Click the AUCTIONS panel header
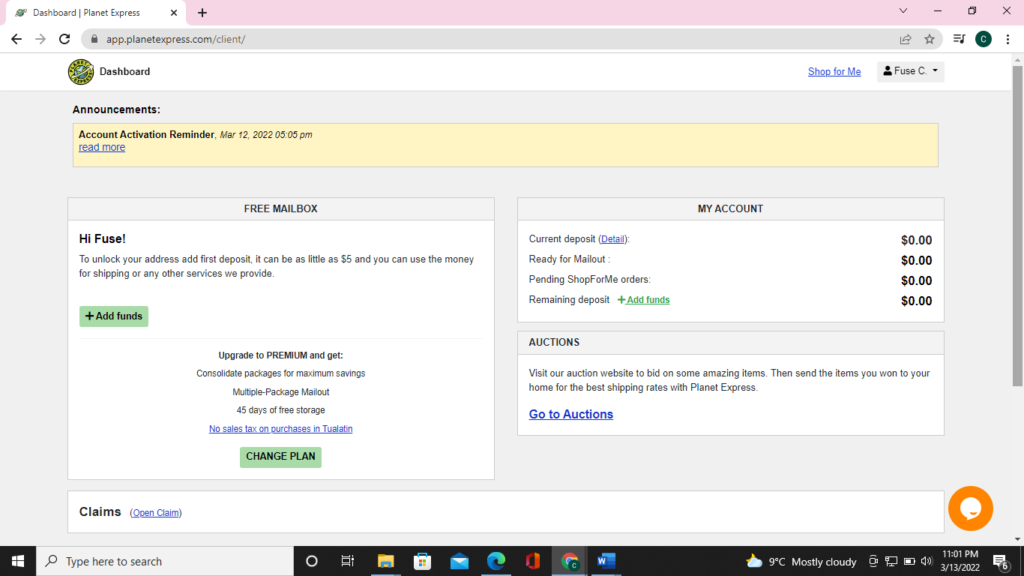Screen dimensions: 1024x576 point(730,342)
